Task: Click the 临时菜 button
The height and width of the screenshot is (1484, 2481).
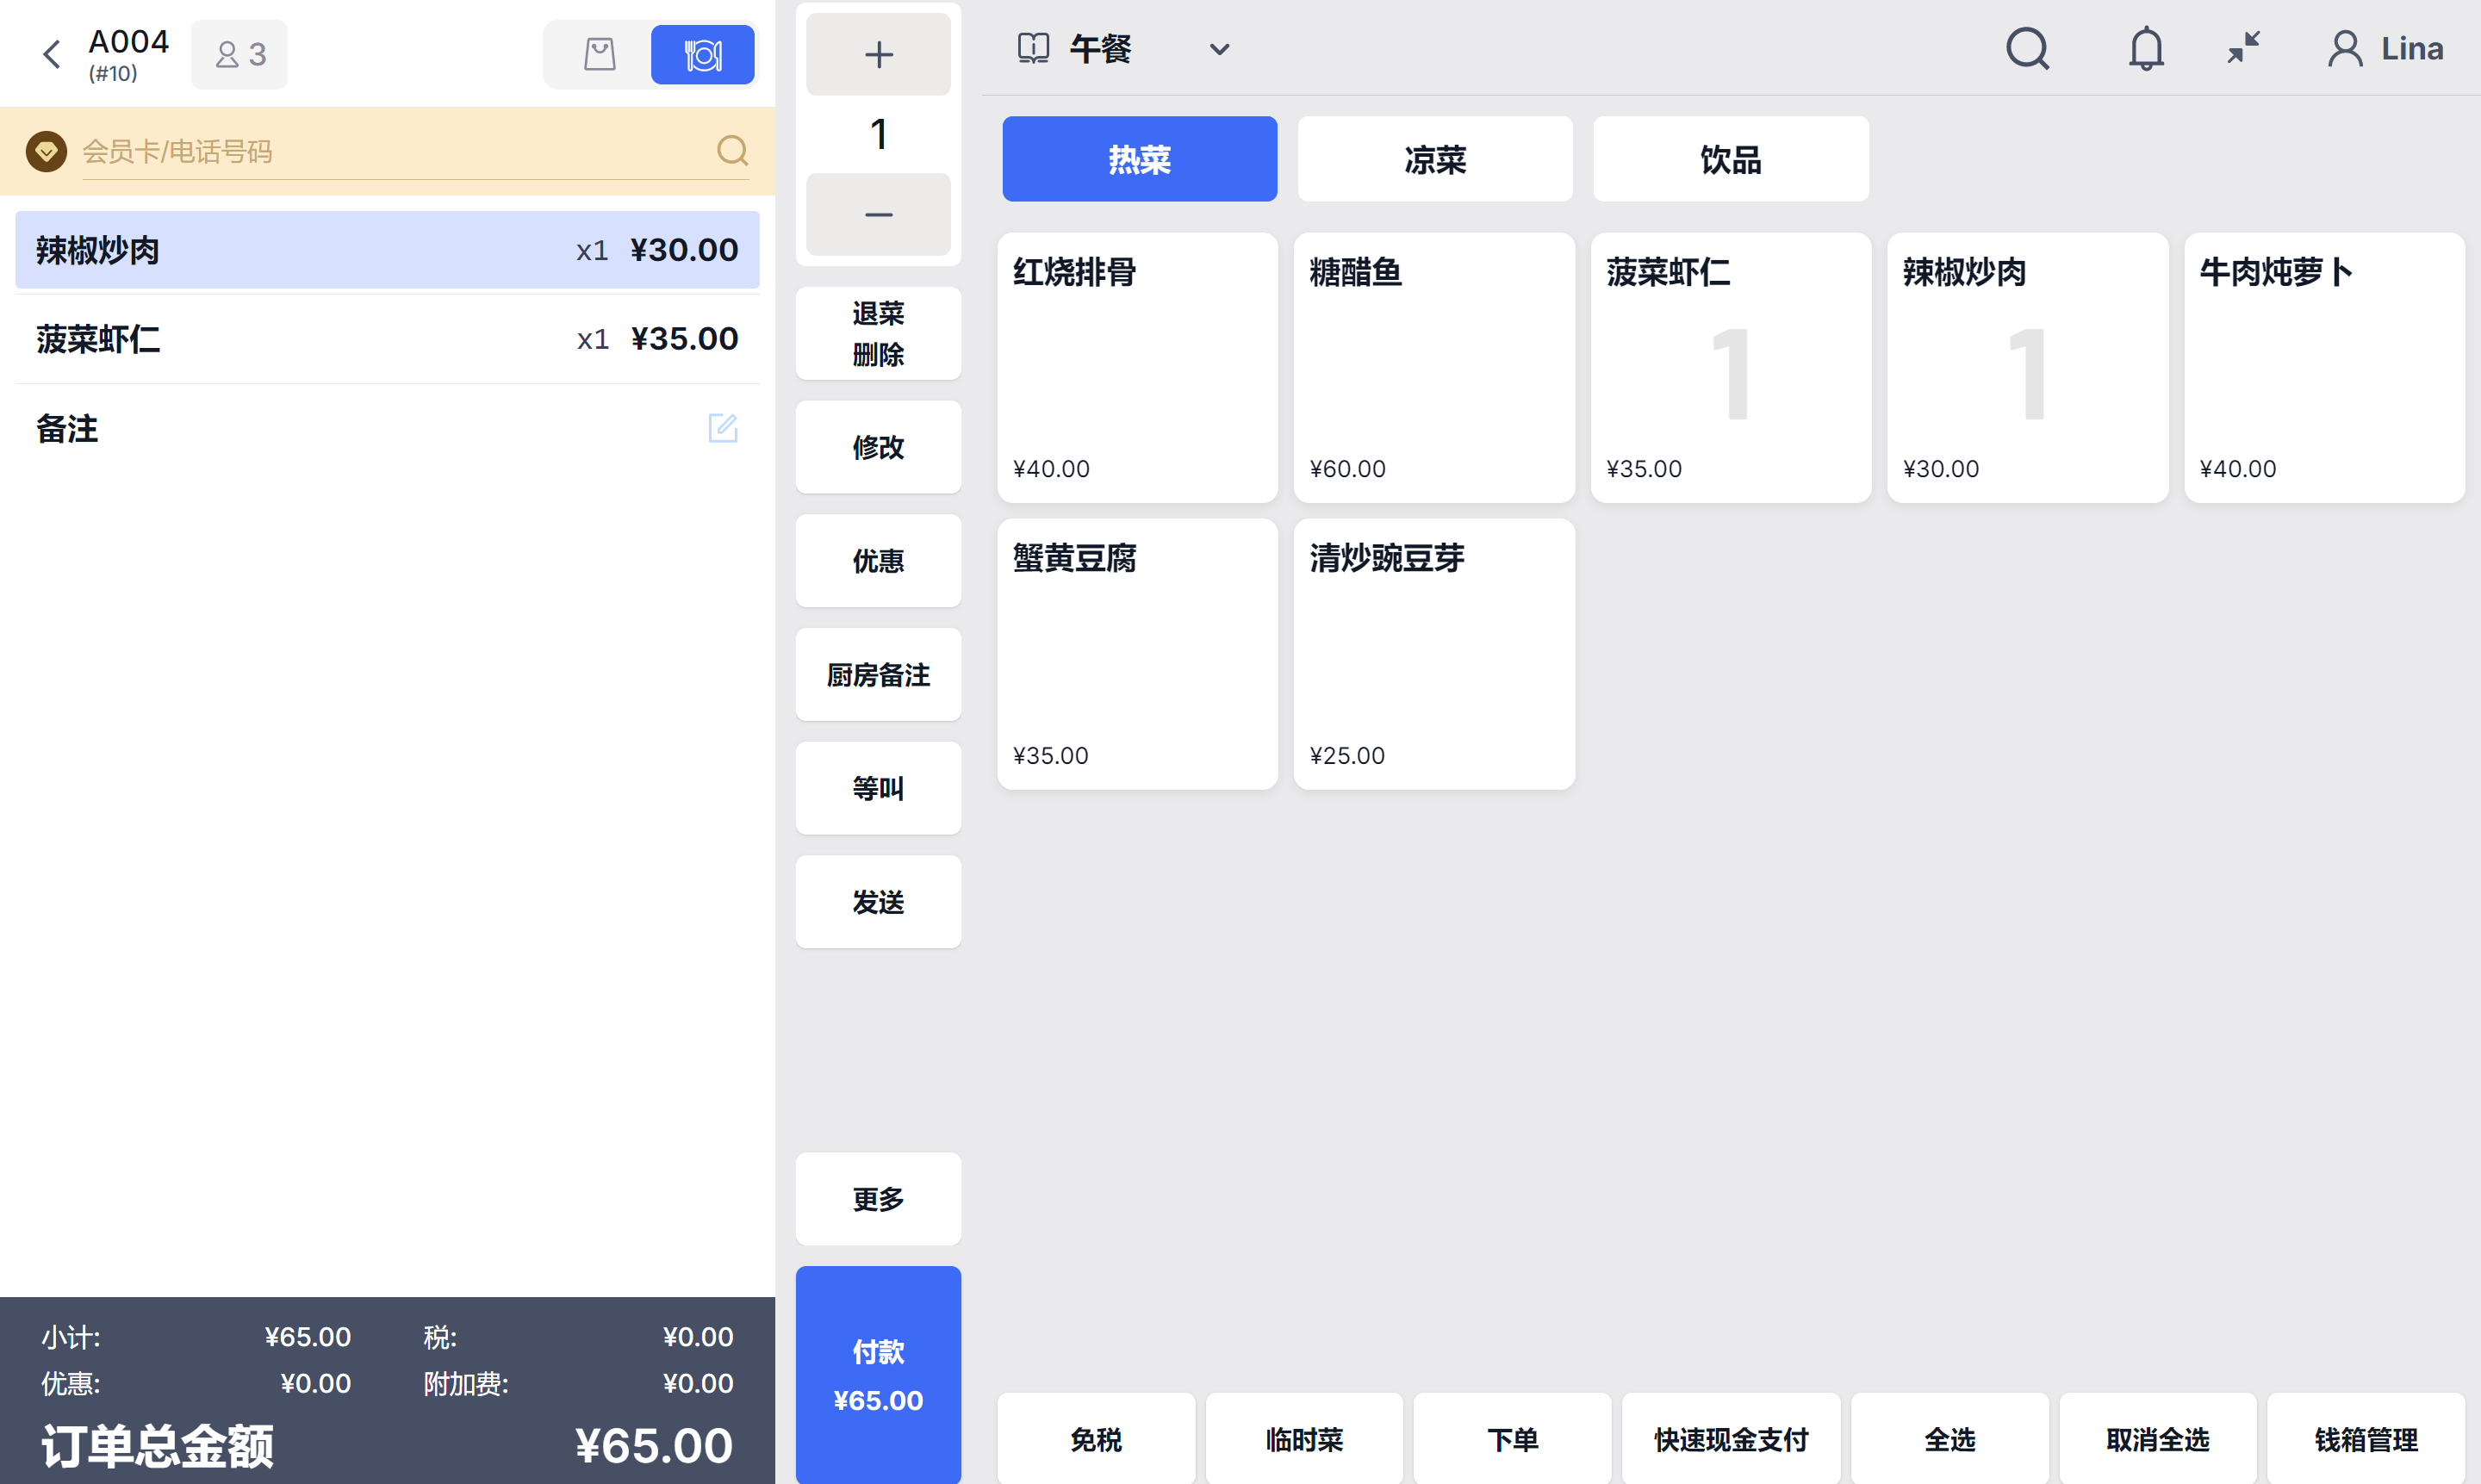Action: coord(1304,1439)
